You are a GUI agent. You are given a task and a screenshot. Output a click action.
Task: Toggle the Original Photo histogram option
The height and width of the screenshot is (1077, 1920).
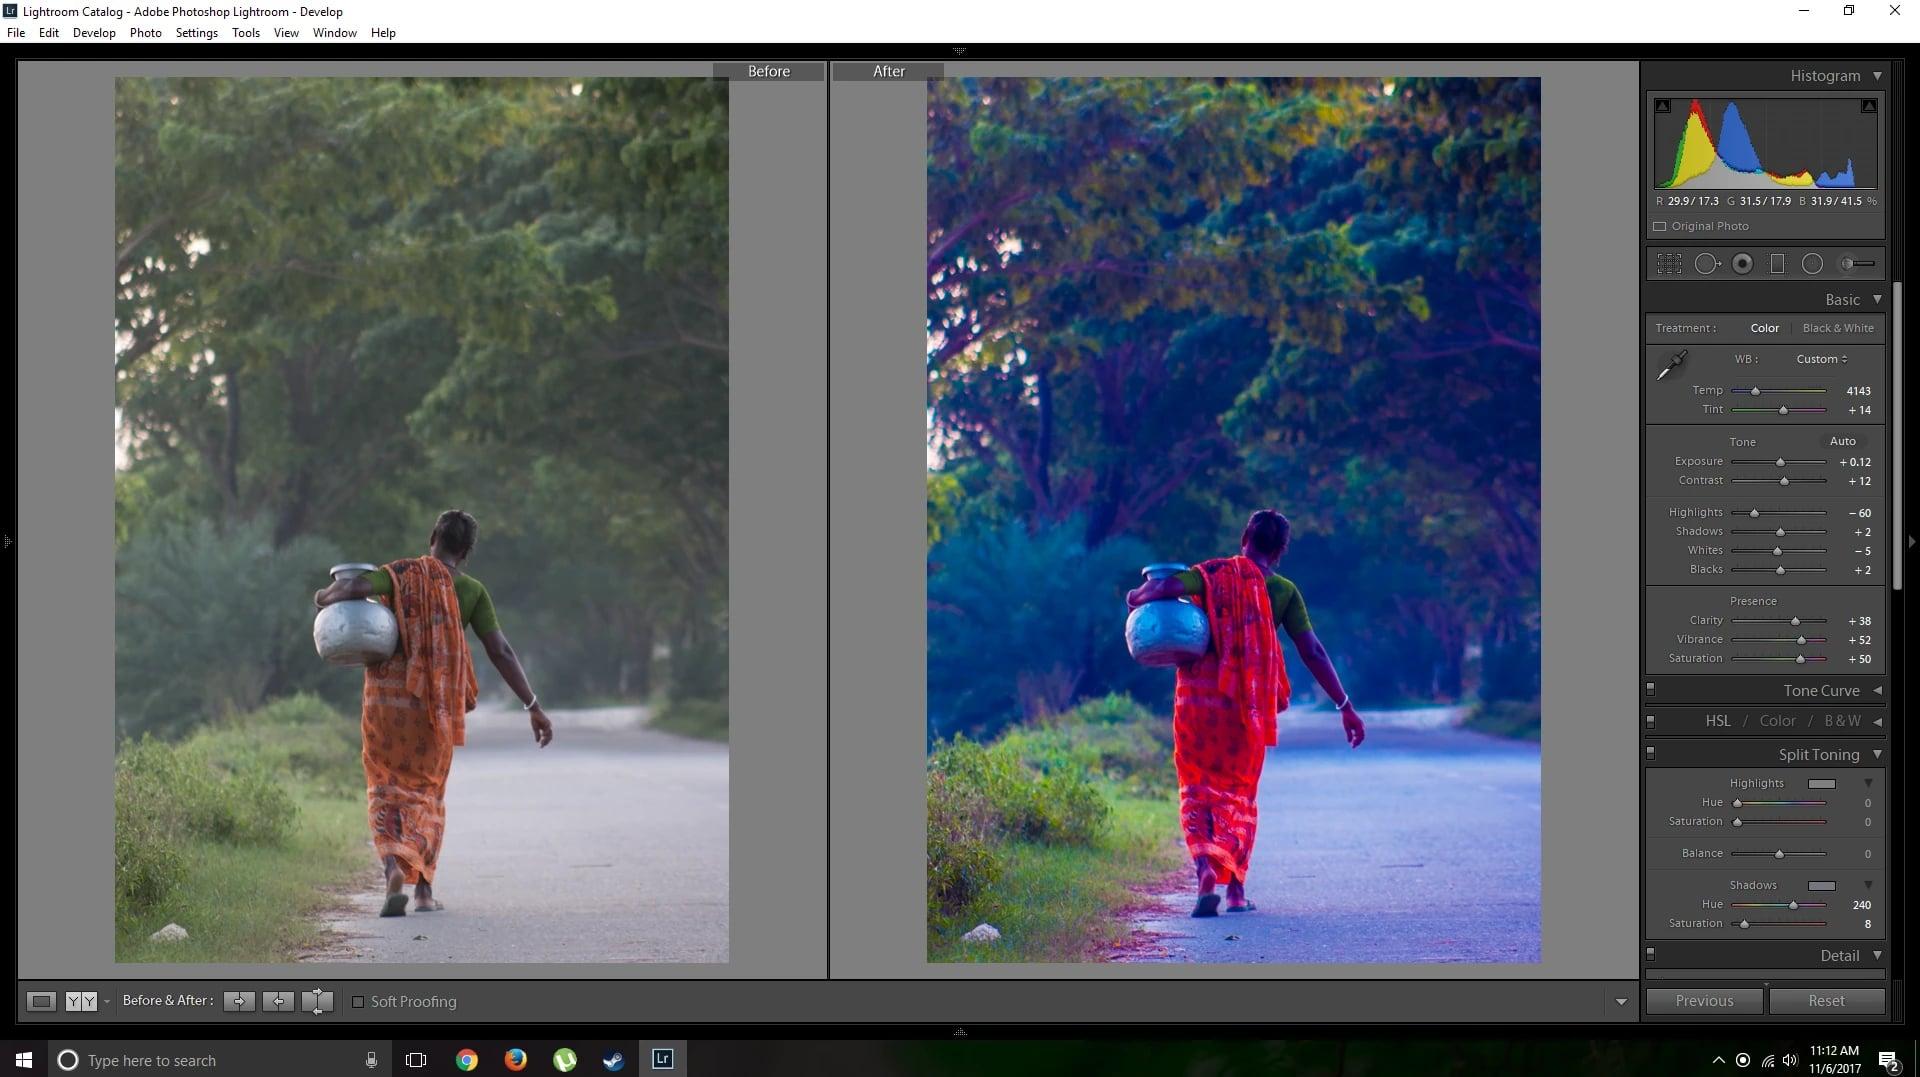[1659, 226]
